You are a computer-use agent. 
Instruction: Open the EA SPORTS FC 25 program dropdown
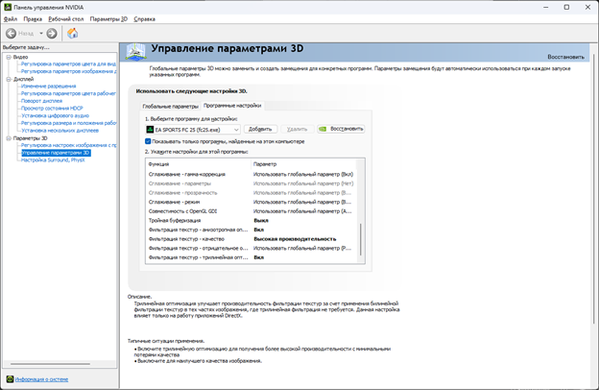tap(193, 130)
